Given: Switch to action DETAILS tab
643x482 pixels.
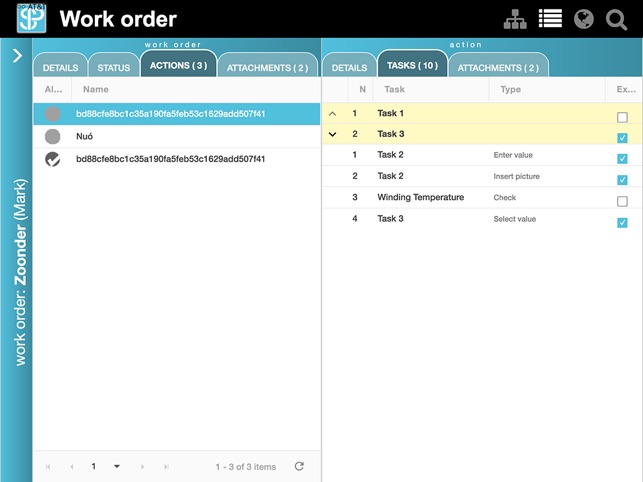Looking at the screenshot, I should pyautogui.click(x=349, y=67).
